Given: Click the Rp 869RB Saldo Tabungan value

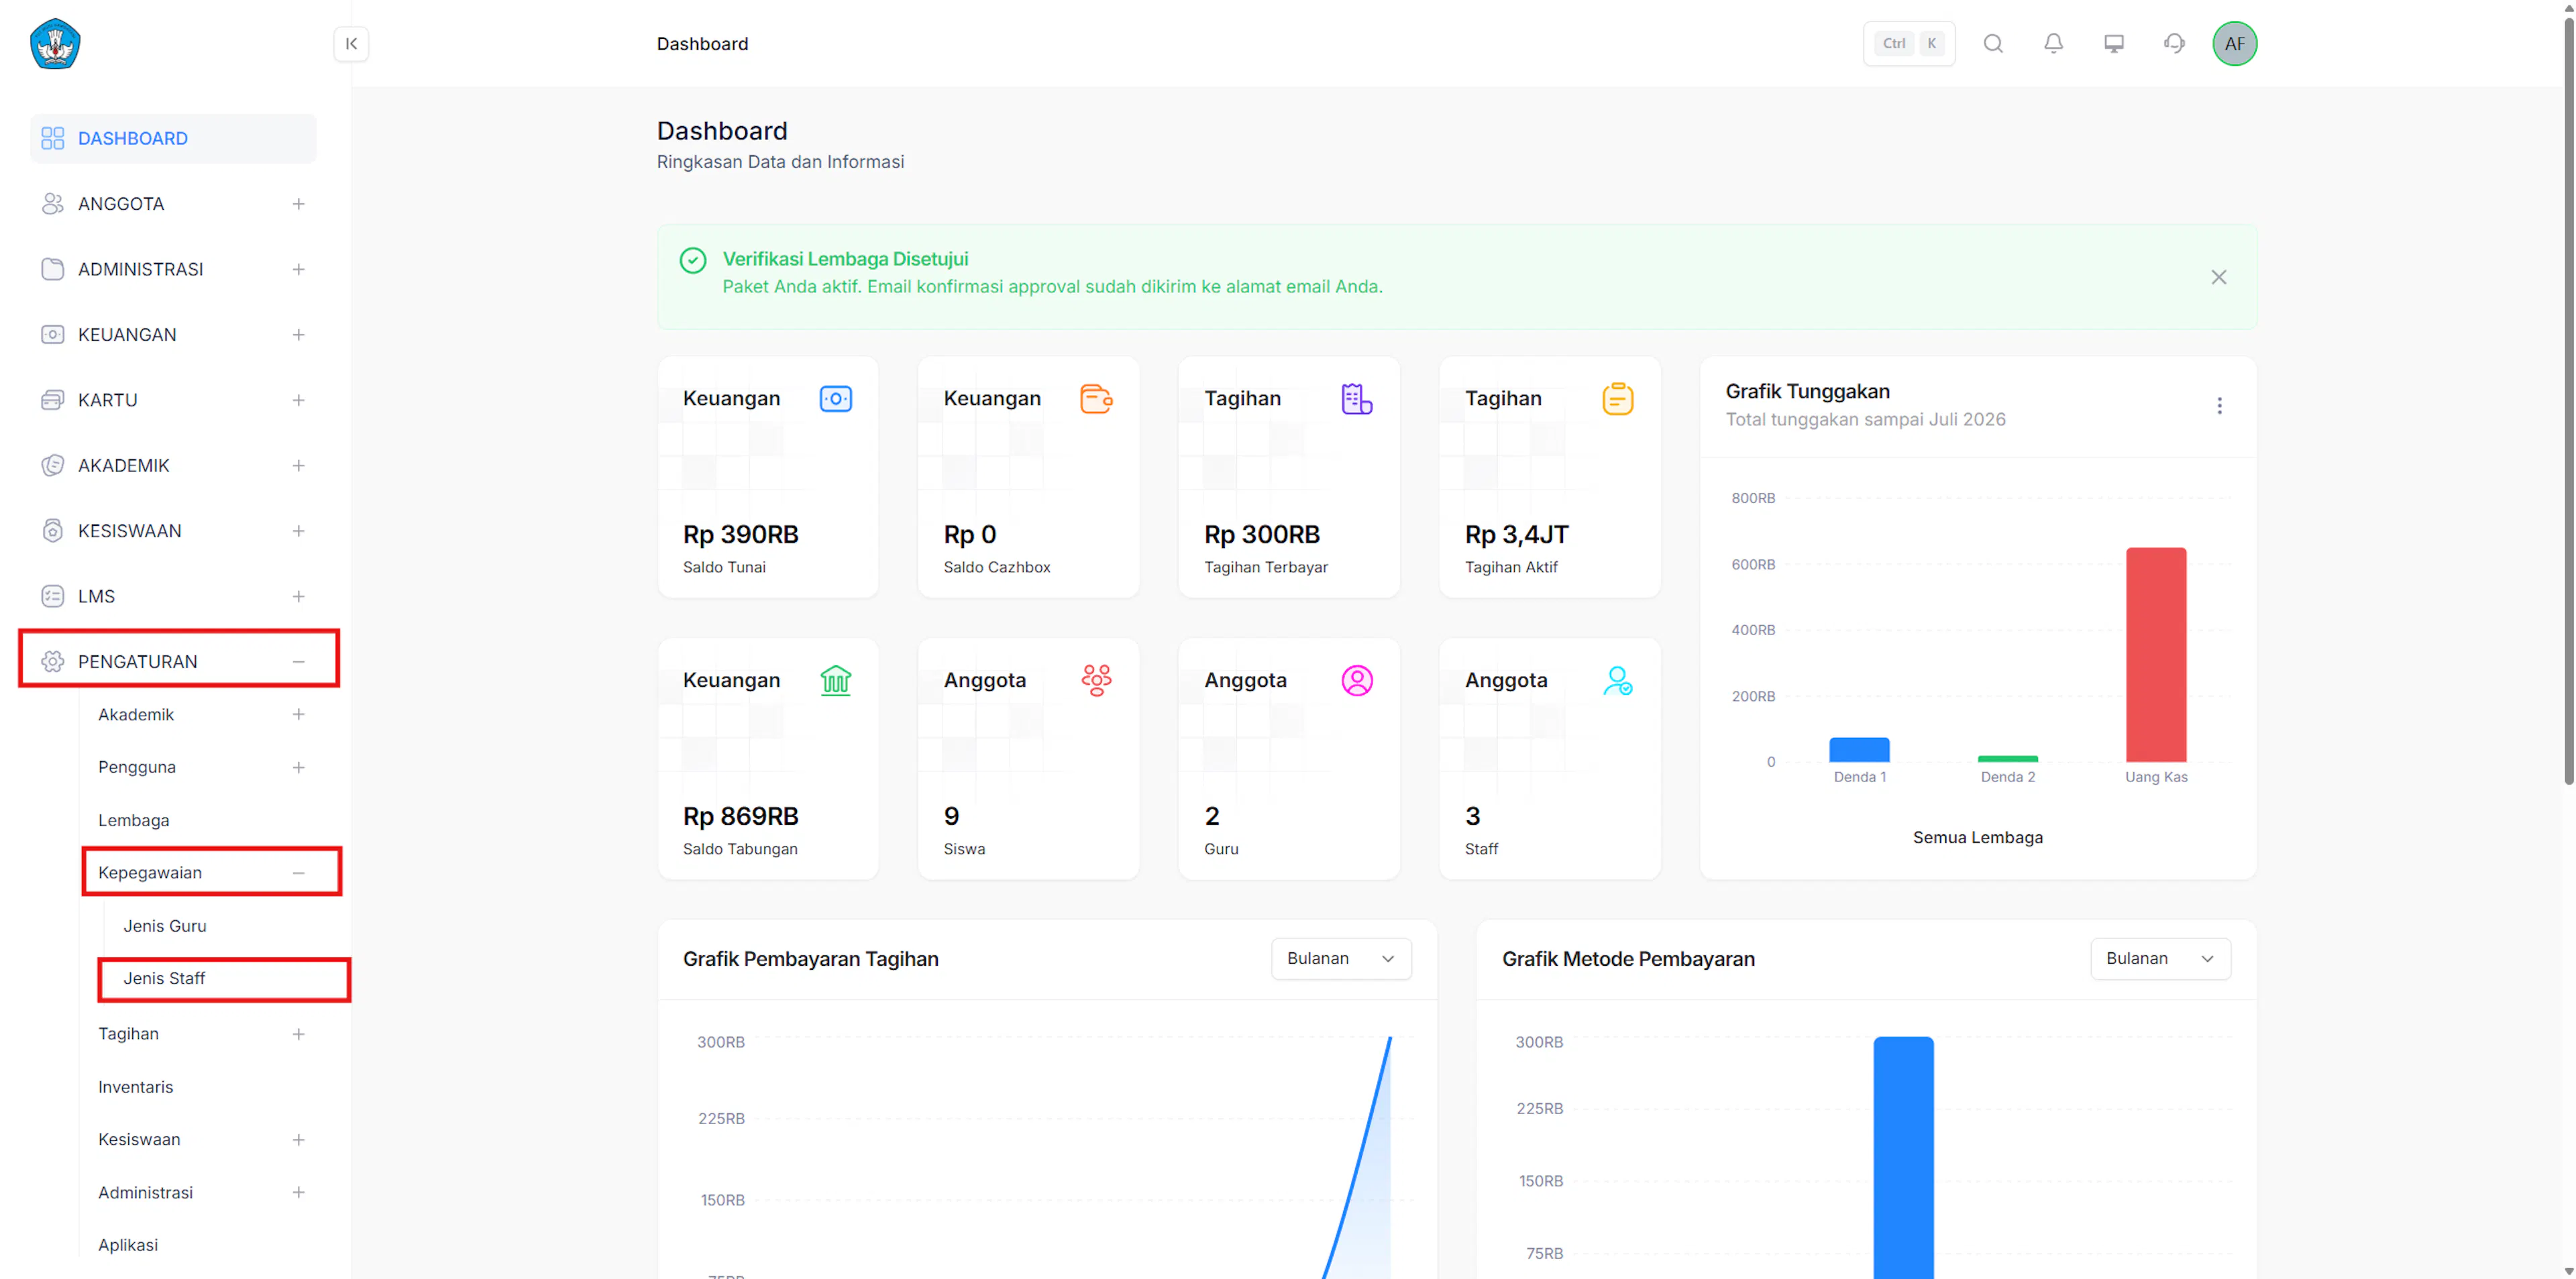Looking at the screenshot, I should click(740, 817).
